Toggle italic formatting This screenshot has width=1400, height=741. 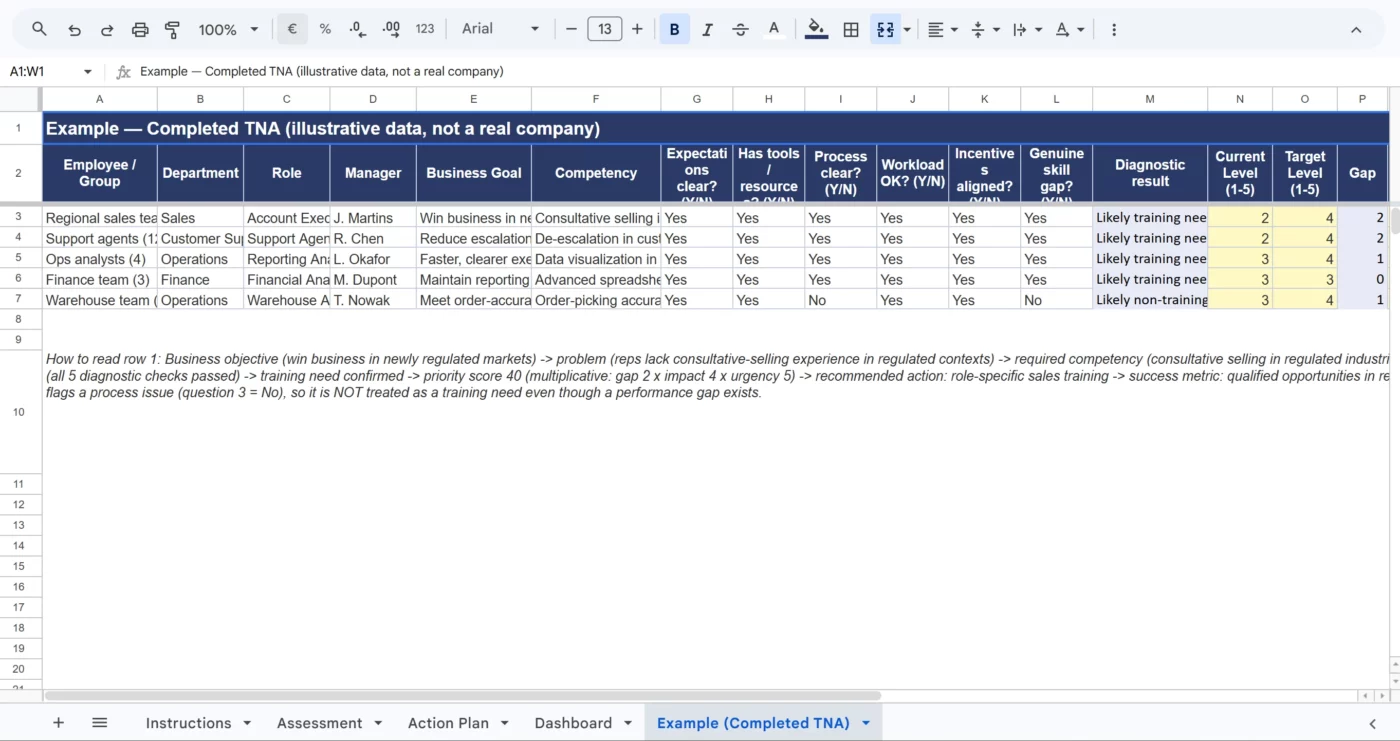point(707,30)
